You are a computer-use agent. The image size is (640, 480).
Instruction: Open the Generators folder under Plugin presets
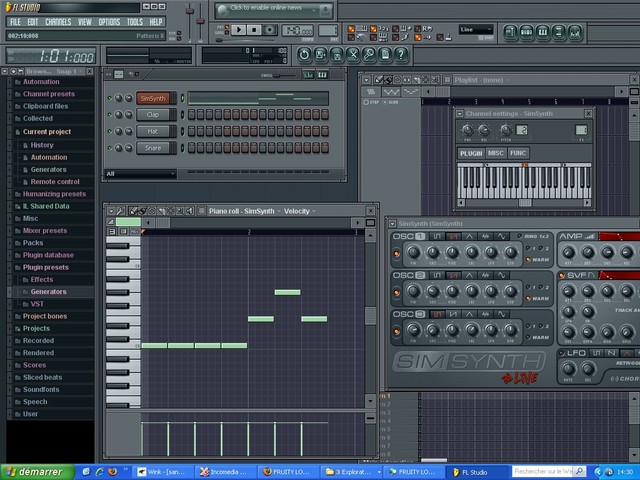pyautogui.click(x=48, y=292)
